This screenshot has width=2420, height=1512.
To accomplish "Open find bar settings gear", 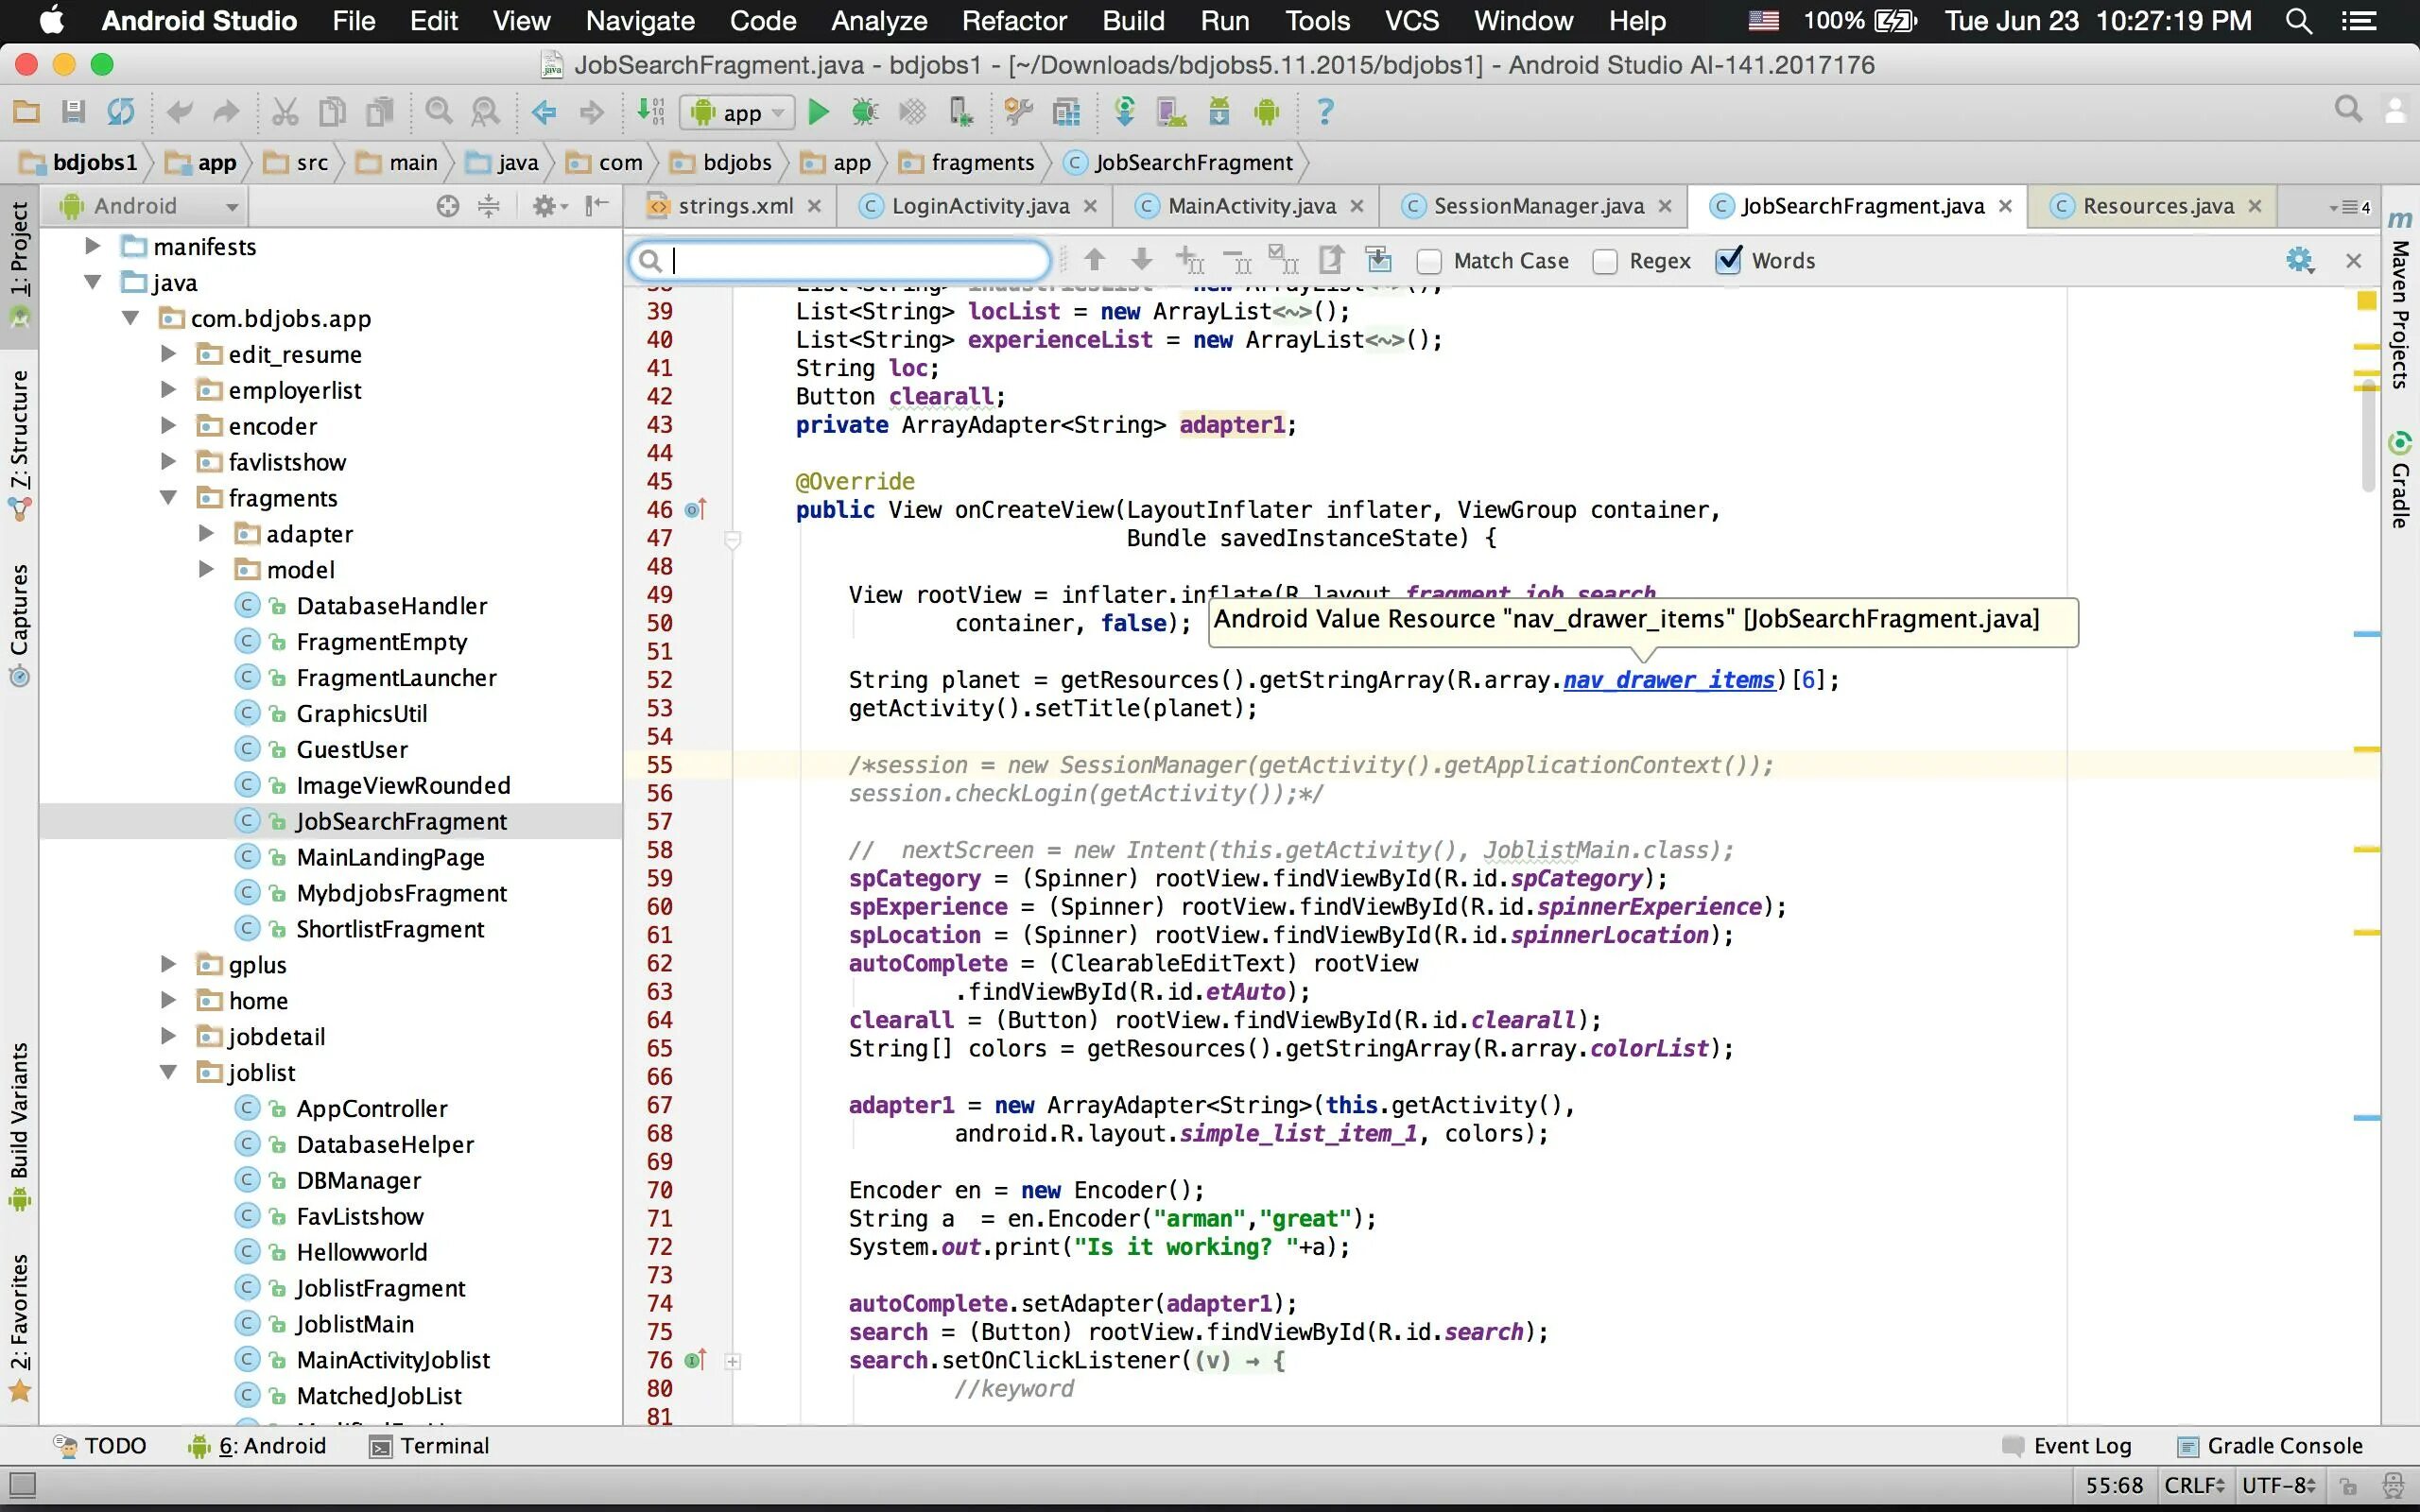I will (x=2298, y=261).
